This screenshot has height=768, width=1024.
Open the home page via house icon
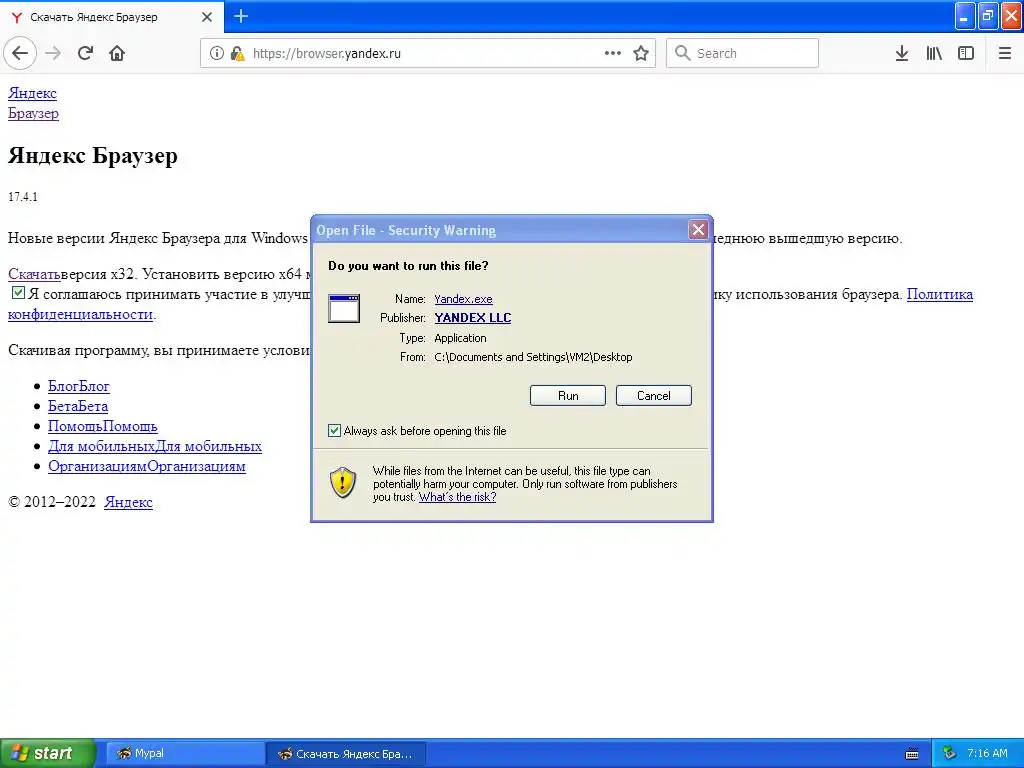click(117, 53)
